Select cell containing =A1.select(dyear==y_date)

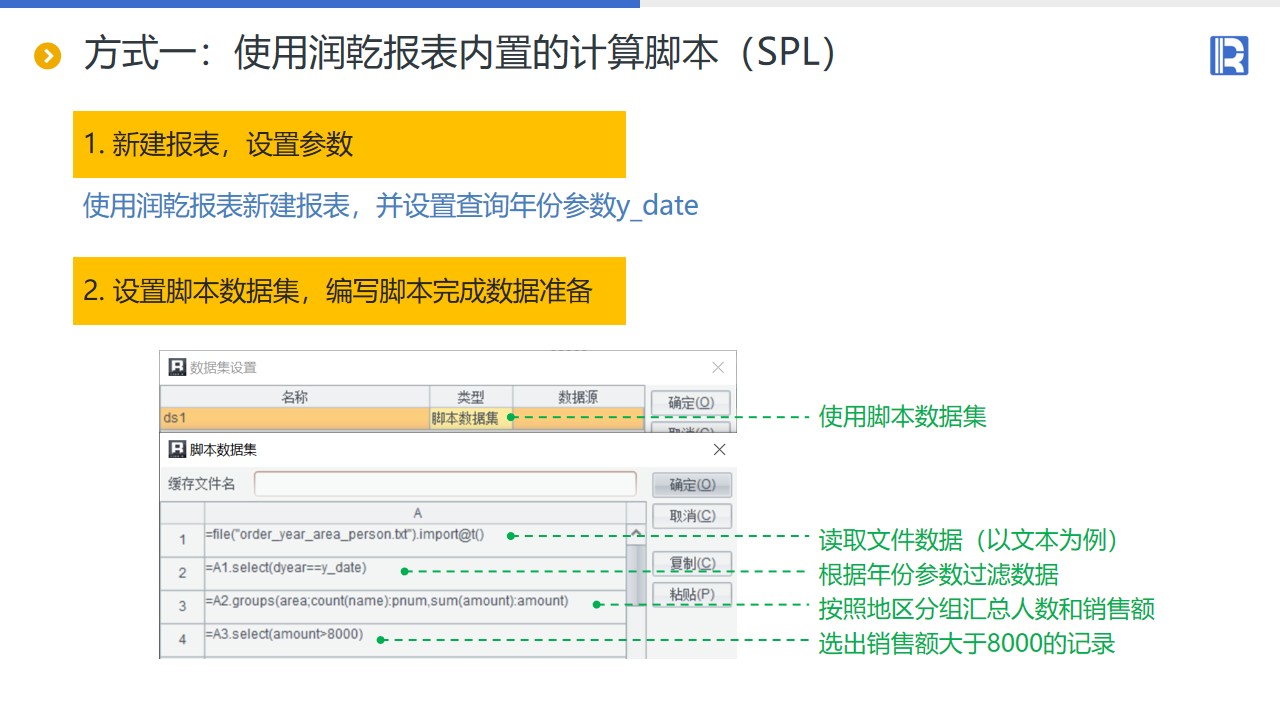(x=415, y=573)
